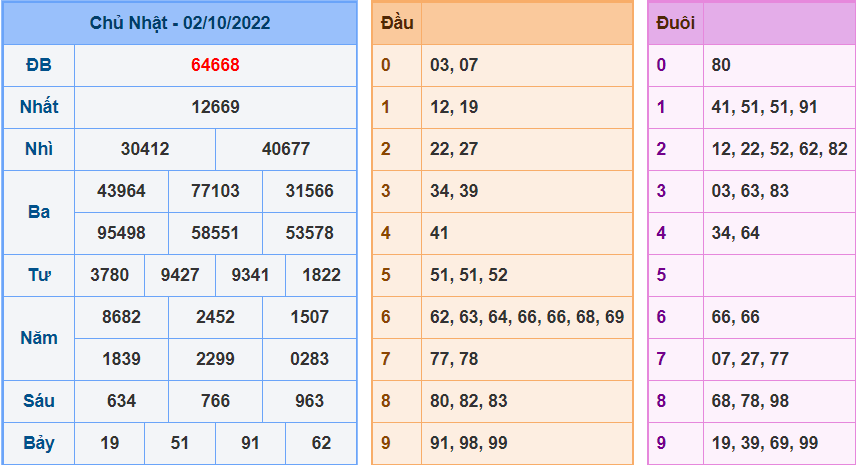Select fifth prize number 0283
856x465 pixels.
click(x=309, y=359)
